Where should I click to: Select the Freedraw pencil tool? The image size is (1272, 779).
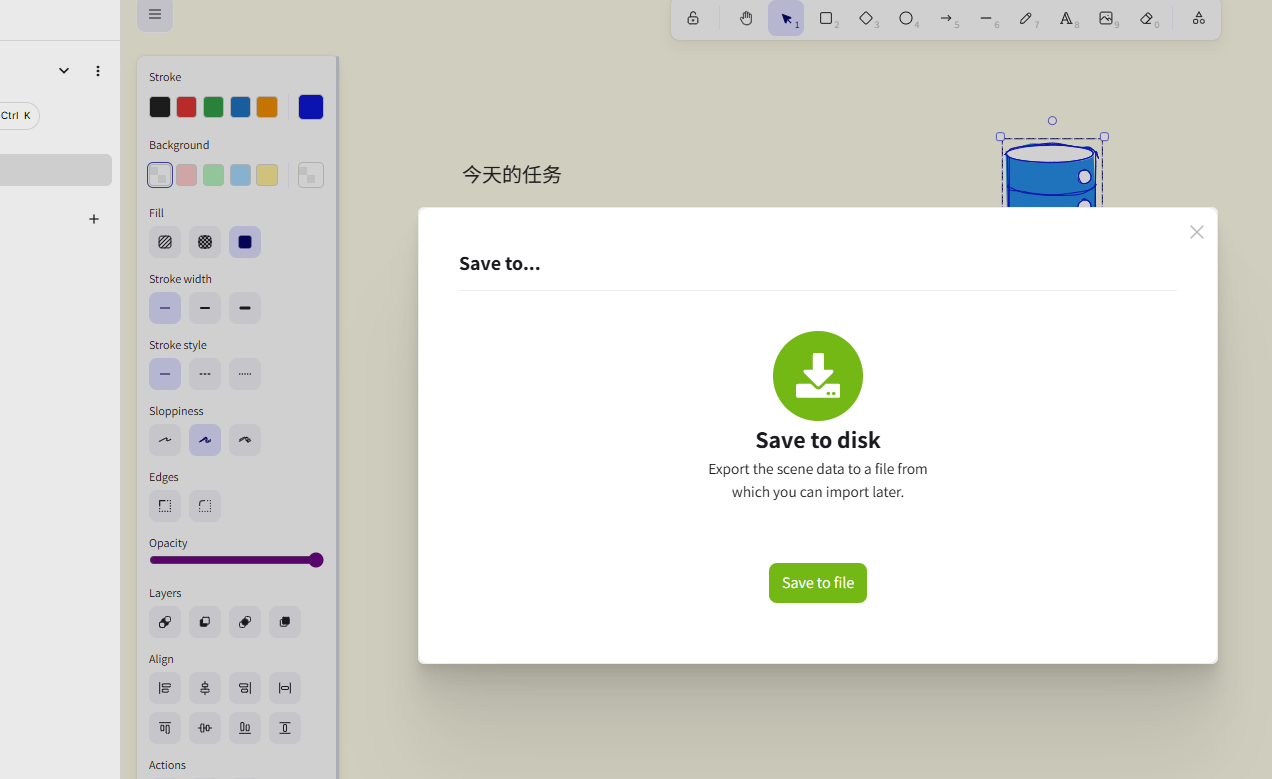pyautogui.click(x=1027, y=18)
